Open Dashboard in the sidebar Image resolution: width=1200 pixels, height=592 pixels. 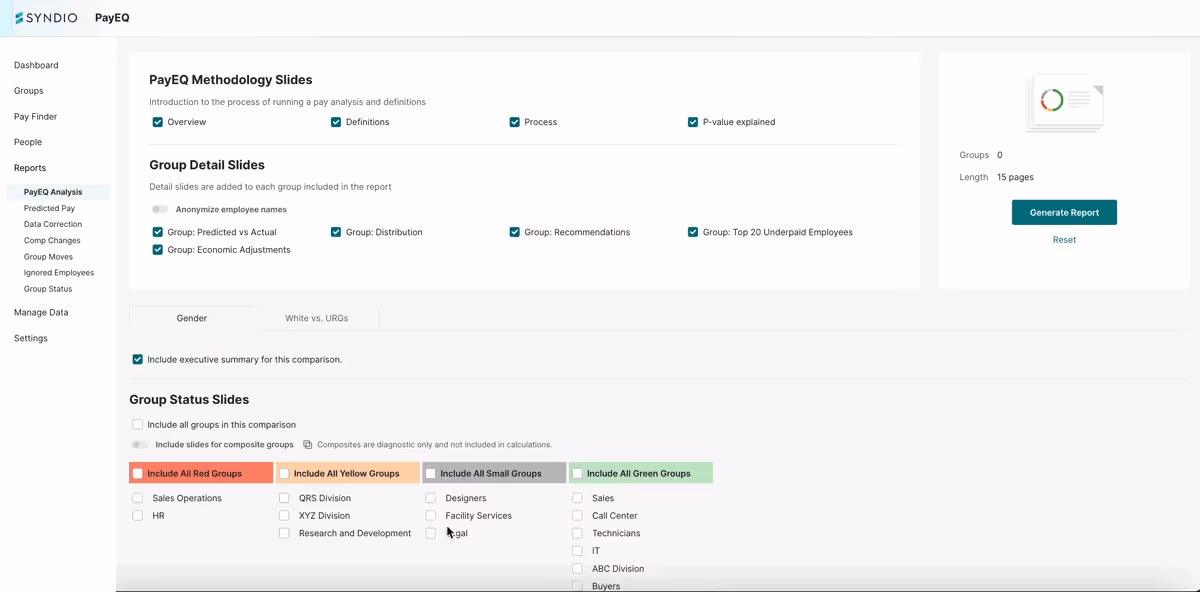[x=36, y=65]
